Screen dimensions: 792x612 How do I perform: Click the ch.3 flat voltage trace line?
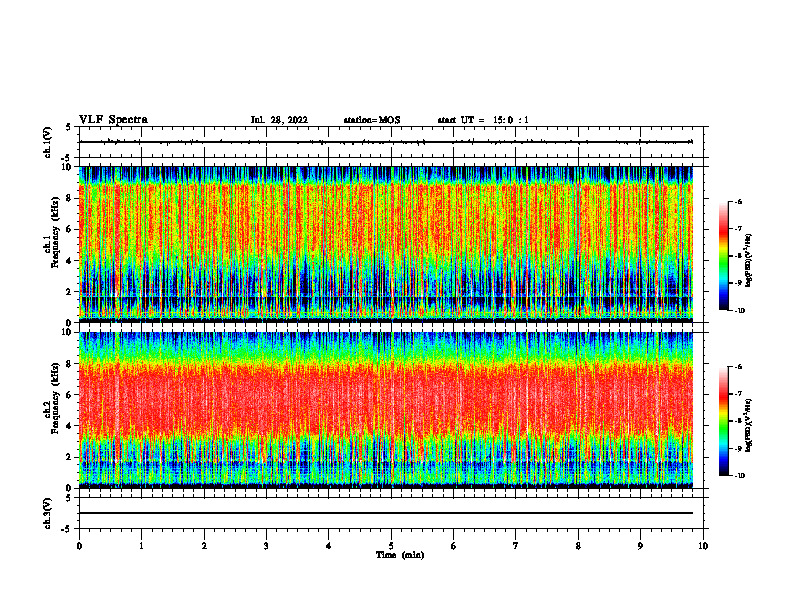[x=386, y=513]
